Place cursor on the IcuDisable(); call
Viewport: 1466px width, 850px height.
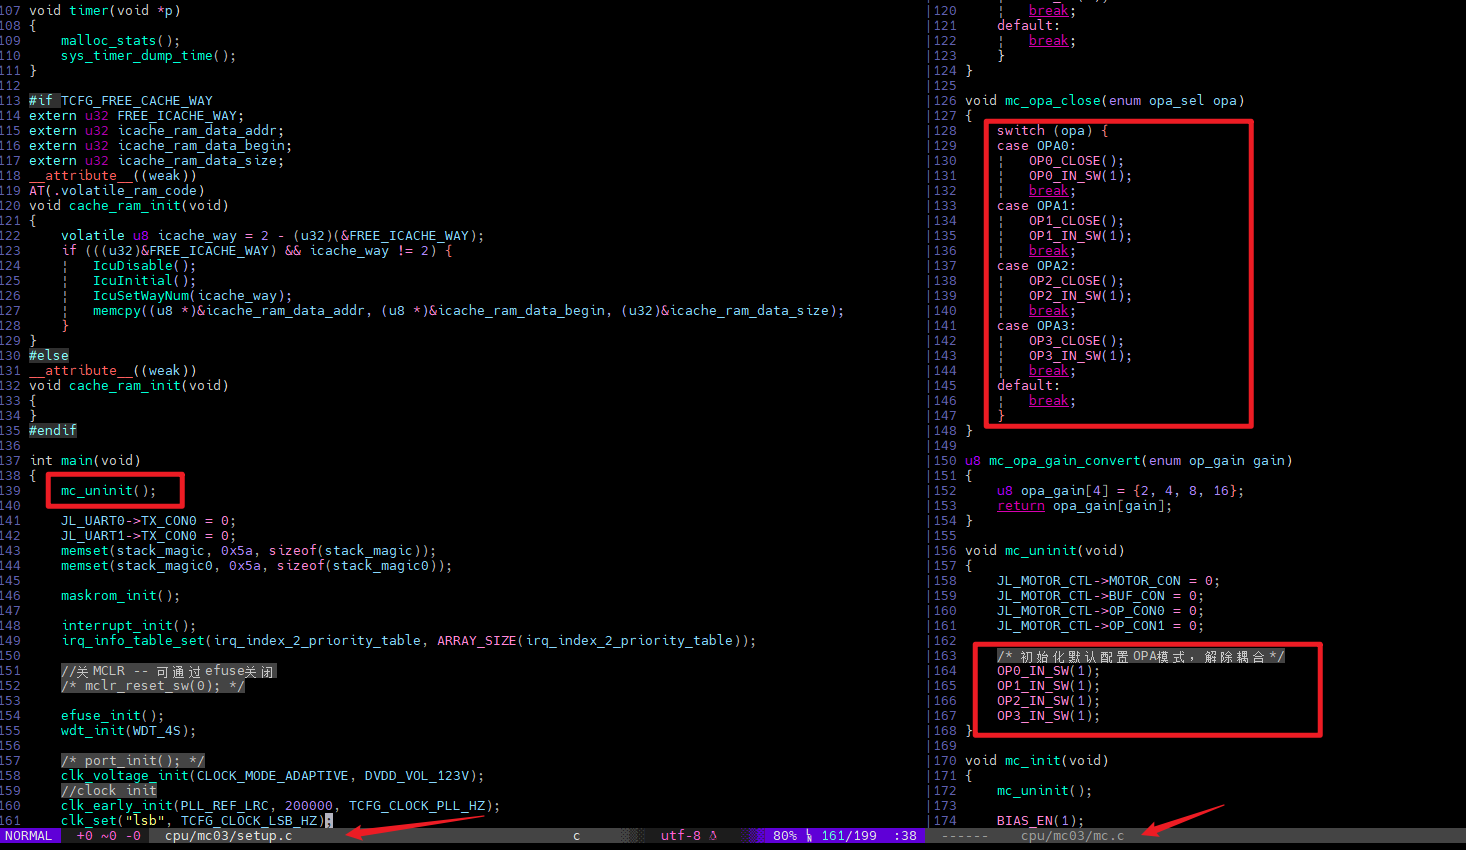coord(145,266)
